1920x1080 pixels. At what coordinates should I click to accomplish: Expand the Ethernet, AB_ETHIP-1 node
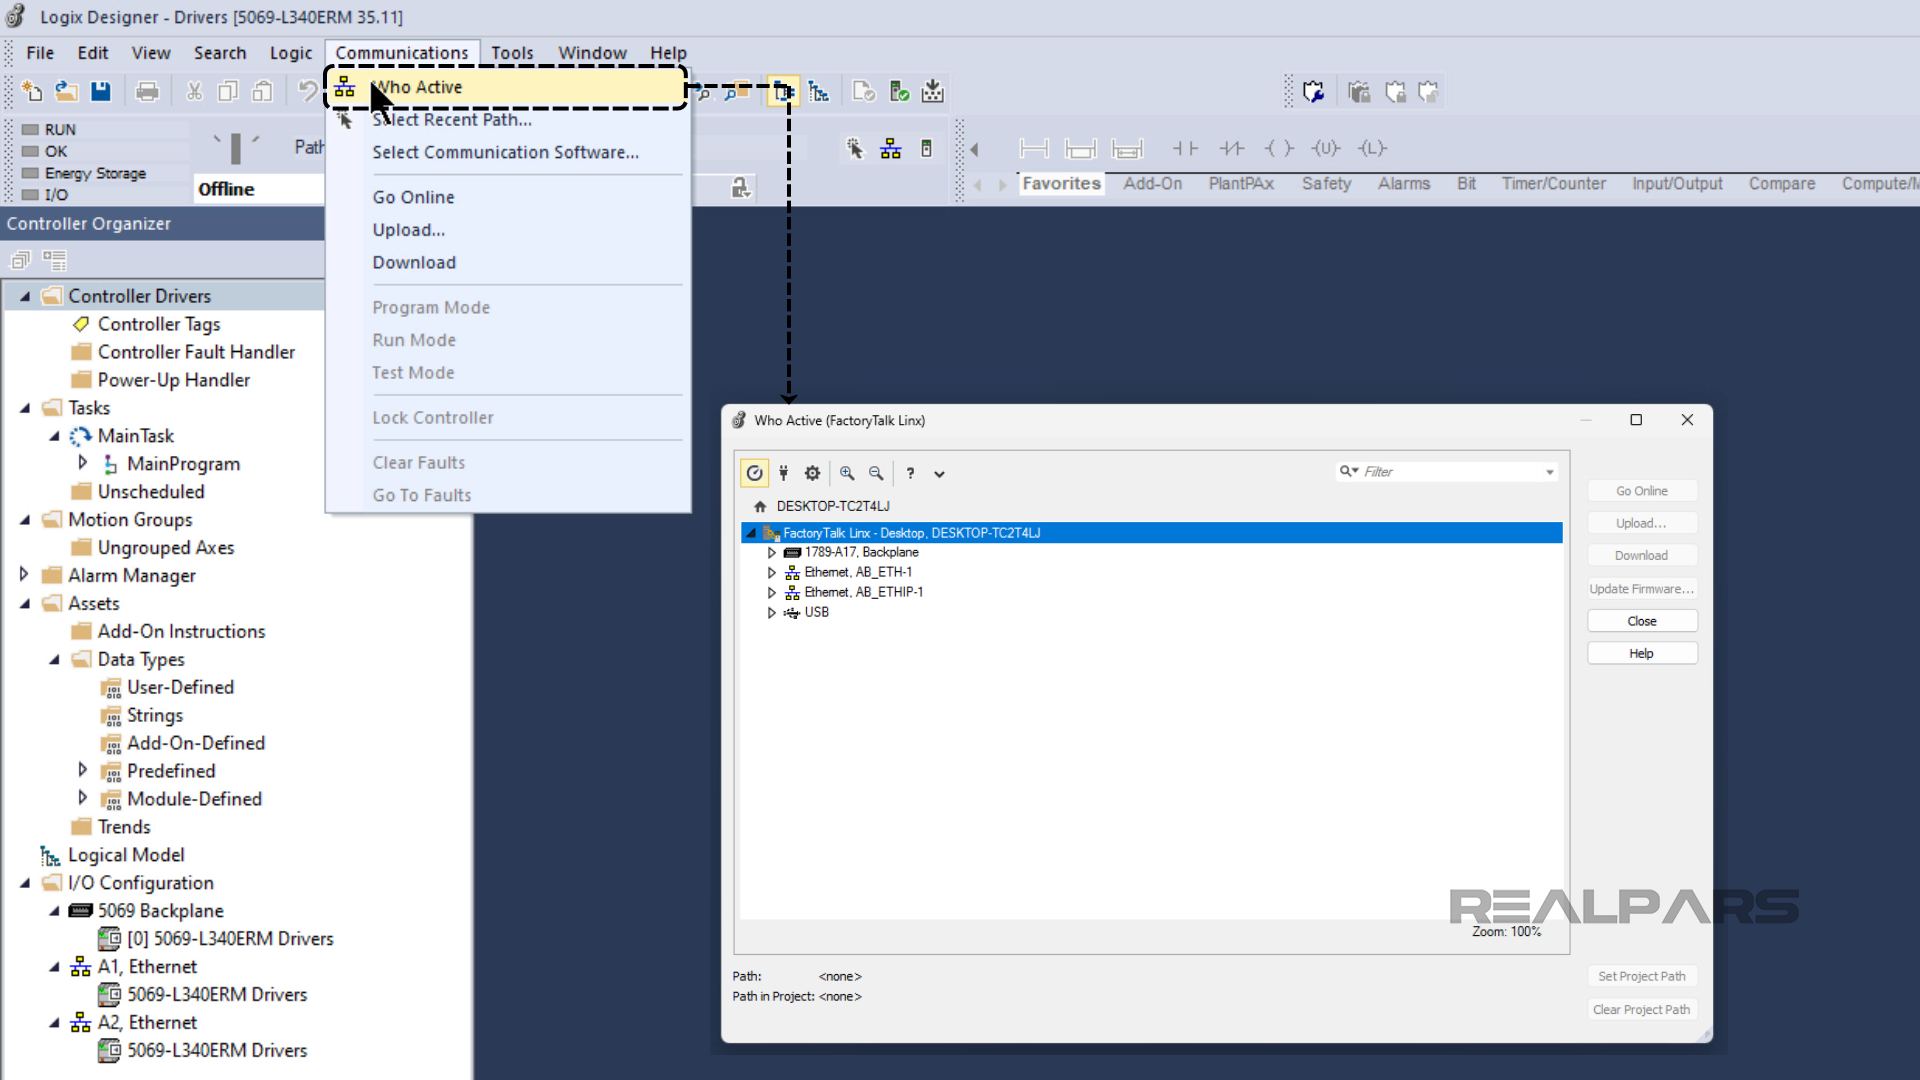(771, 593)
